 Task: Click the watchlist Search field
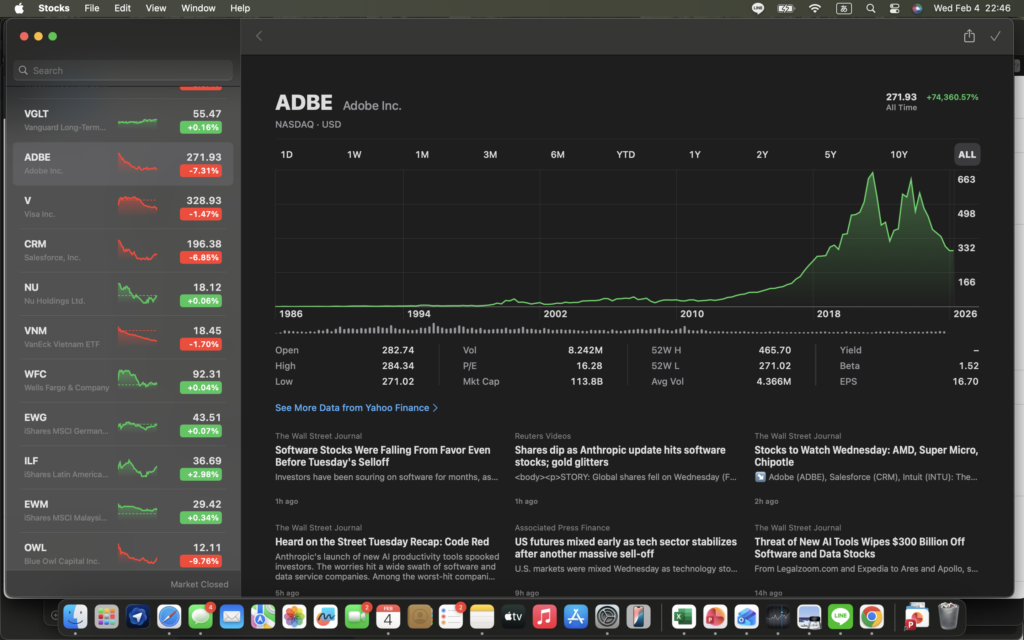[123, 71]
